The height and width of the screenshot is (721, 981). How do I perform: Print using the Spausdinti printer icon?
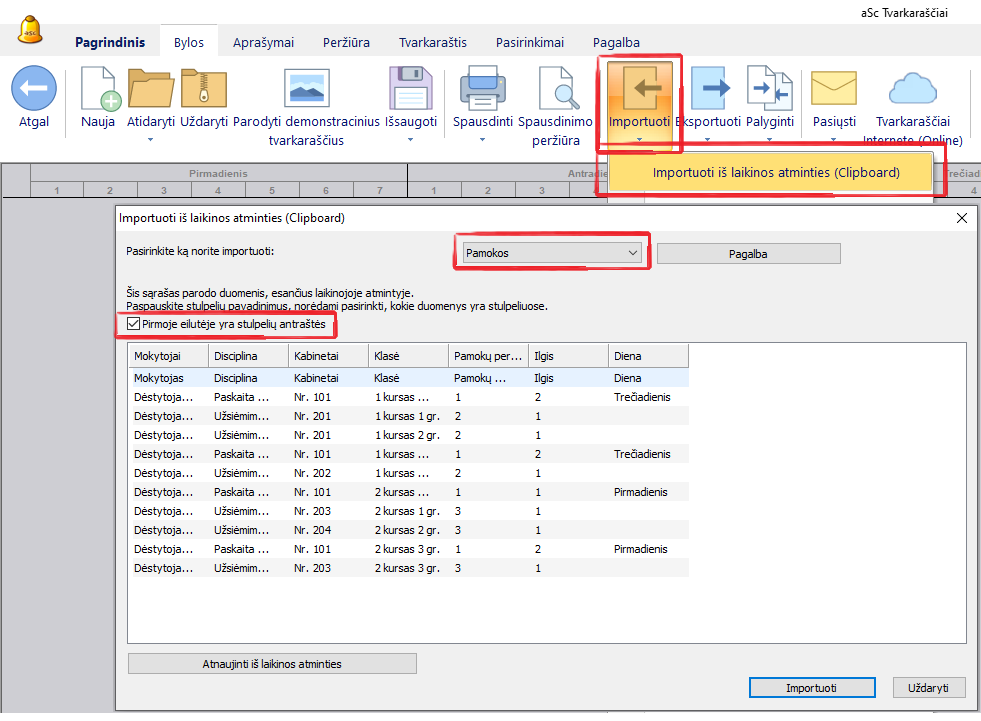pos(482,88)
